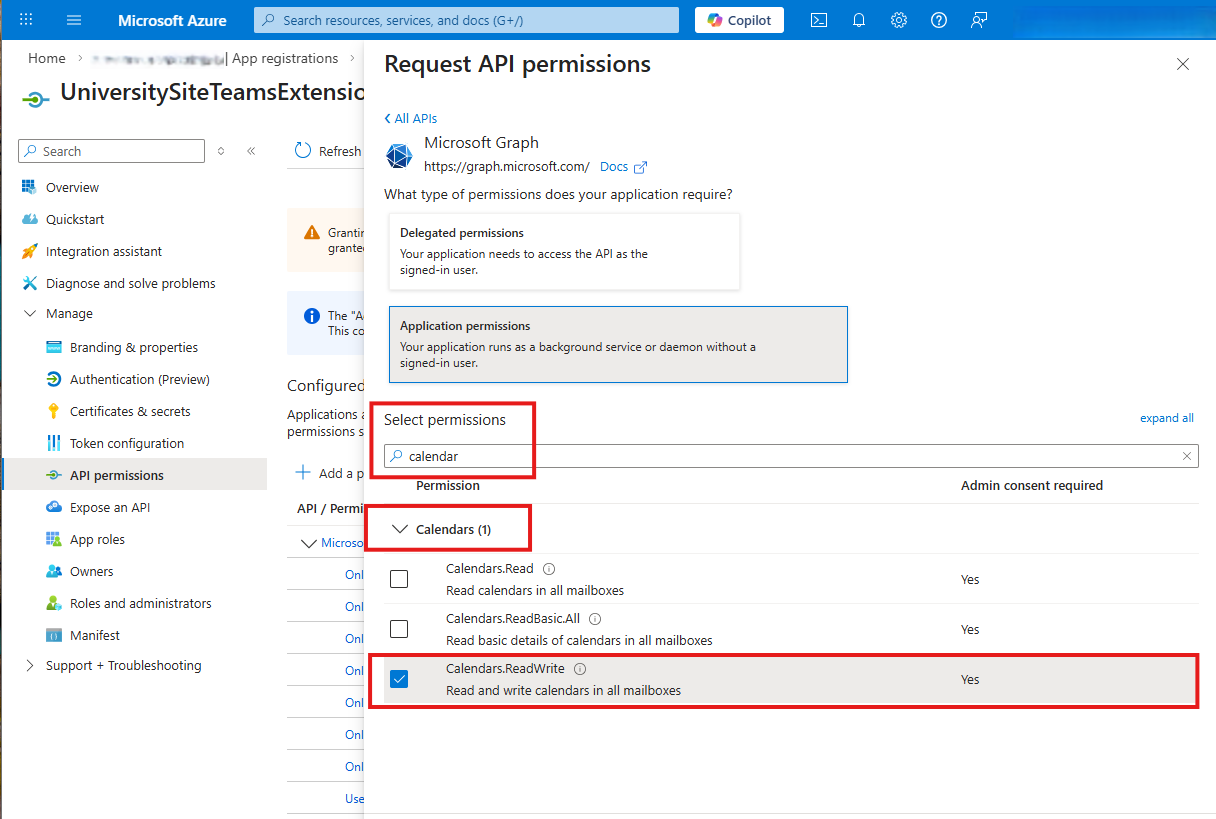This screenshot has width=1216, height=819.
Task: Click Add a permission
Action: point(332,473)
